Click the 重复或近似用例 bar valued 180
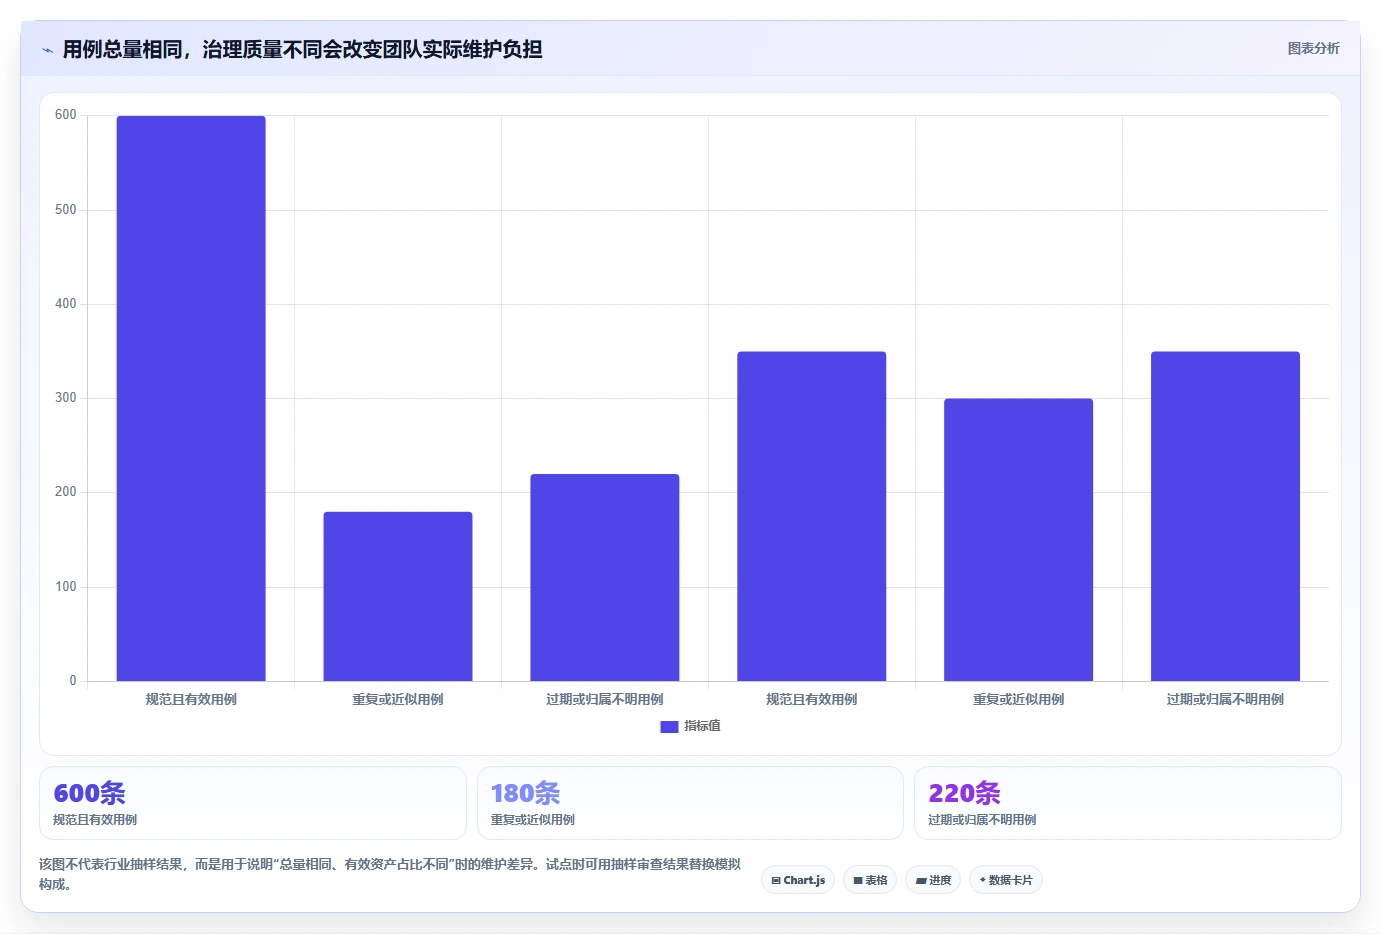 [398, 596]
